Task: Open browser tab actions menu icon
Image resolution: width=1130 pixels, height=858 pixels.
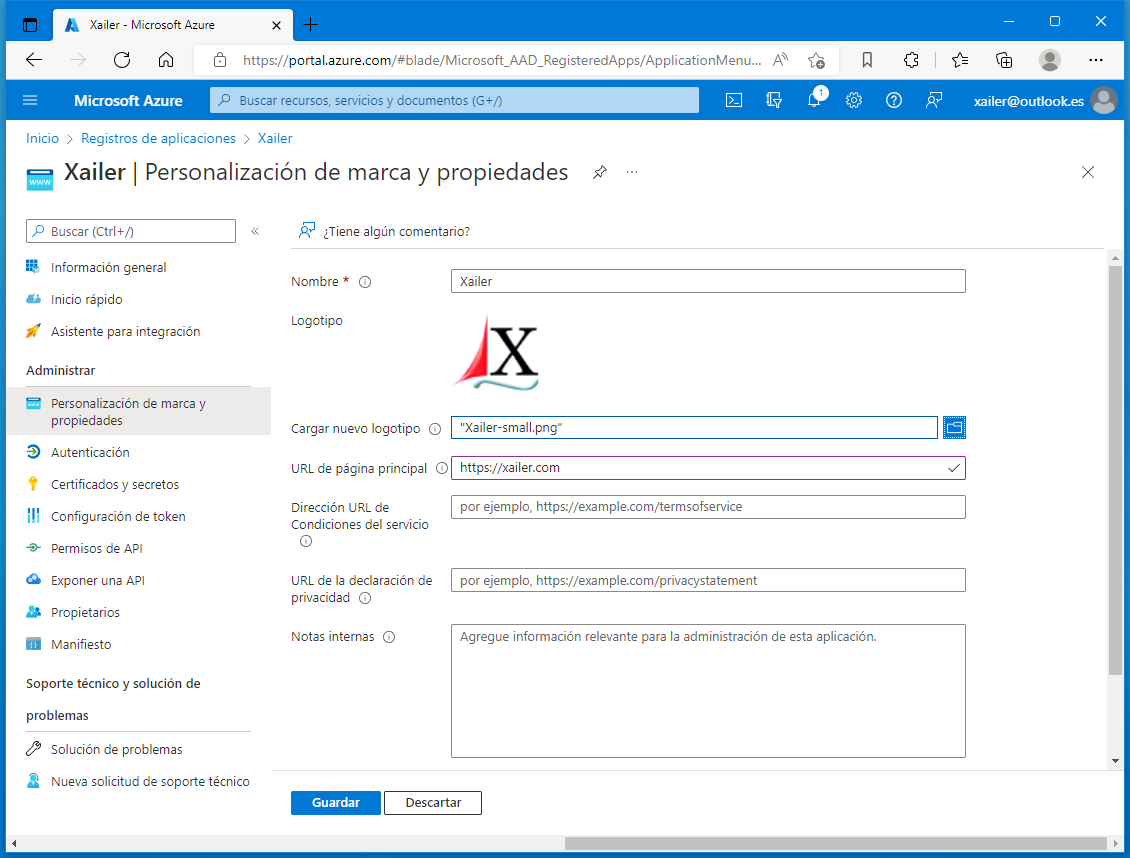Action: [30, 24]
